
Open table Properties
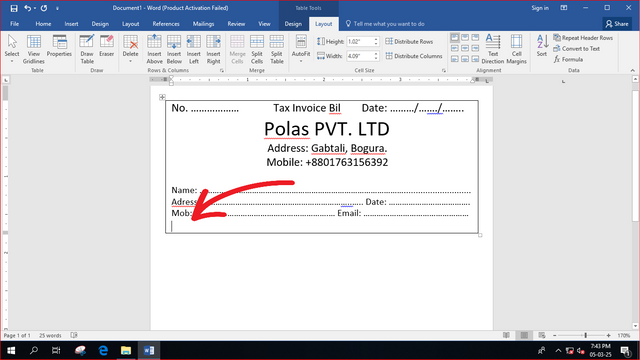pyautogui.click(x=59, y=46)
